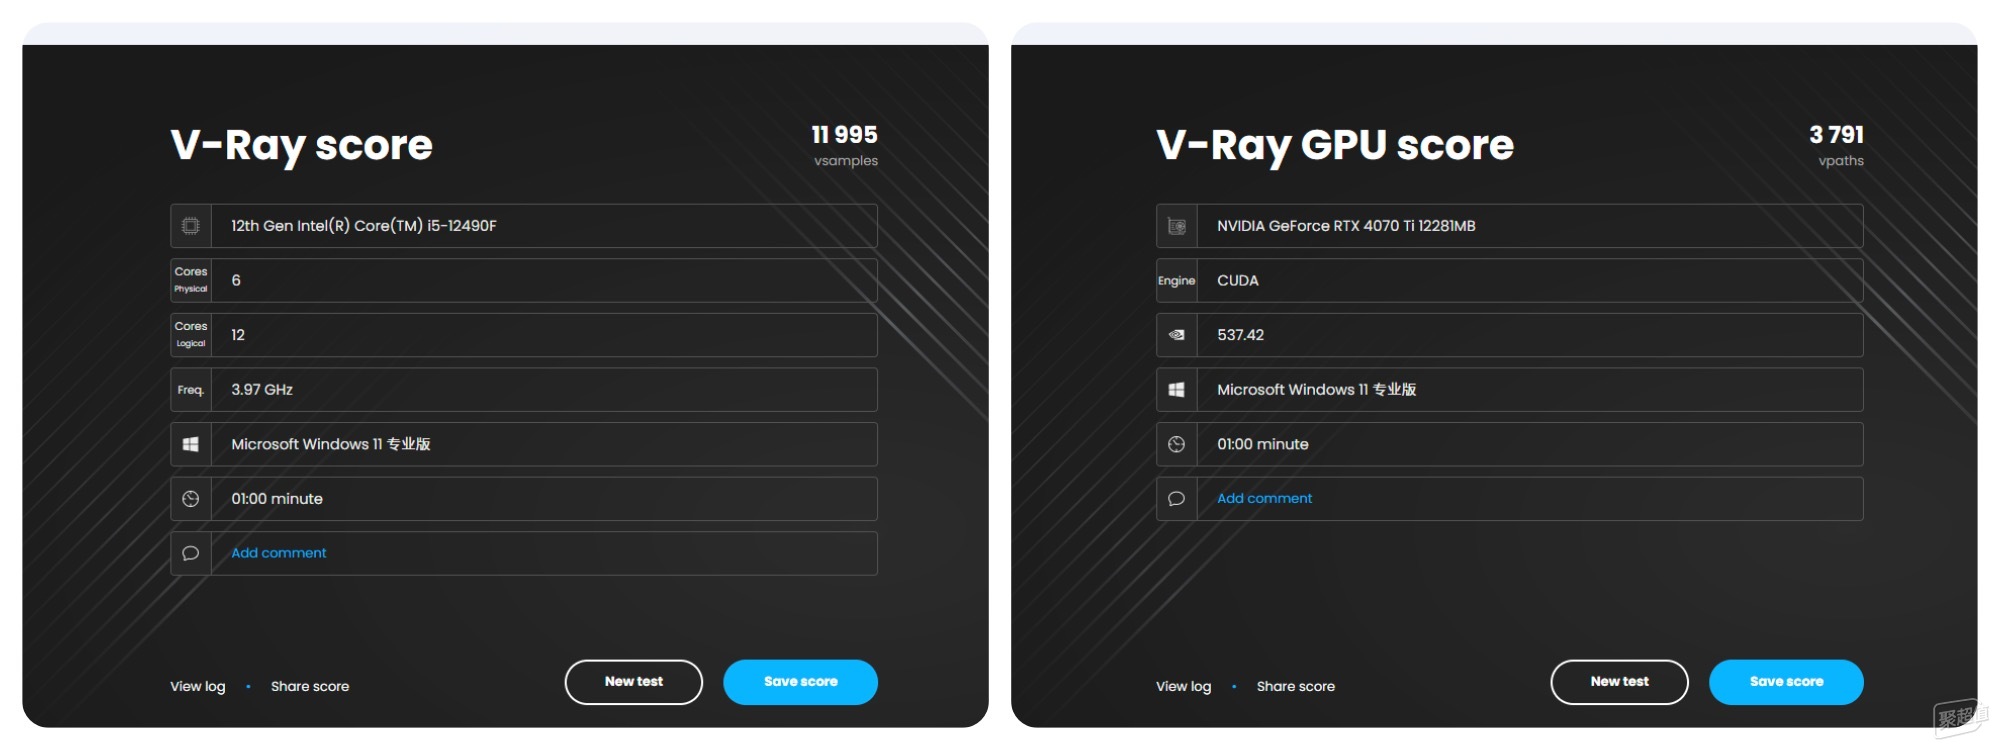The width and height of the screenshot is (2000, 750).
Task: Select the 3.97 GHz frequency value
Action: click(262, 390)
